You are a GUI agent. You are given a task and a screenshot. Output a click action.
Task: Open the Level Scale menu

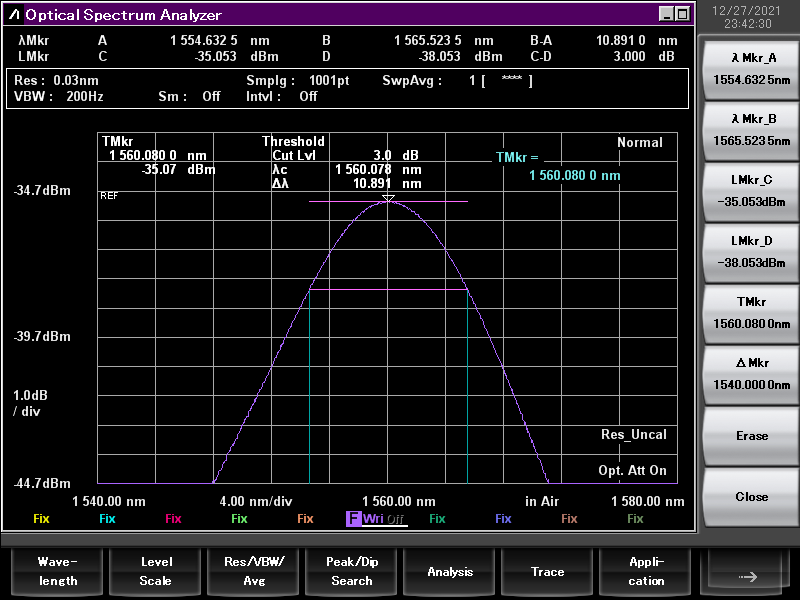(x=156, y=571)
